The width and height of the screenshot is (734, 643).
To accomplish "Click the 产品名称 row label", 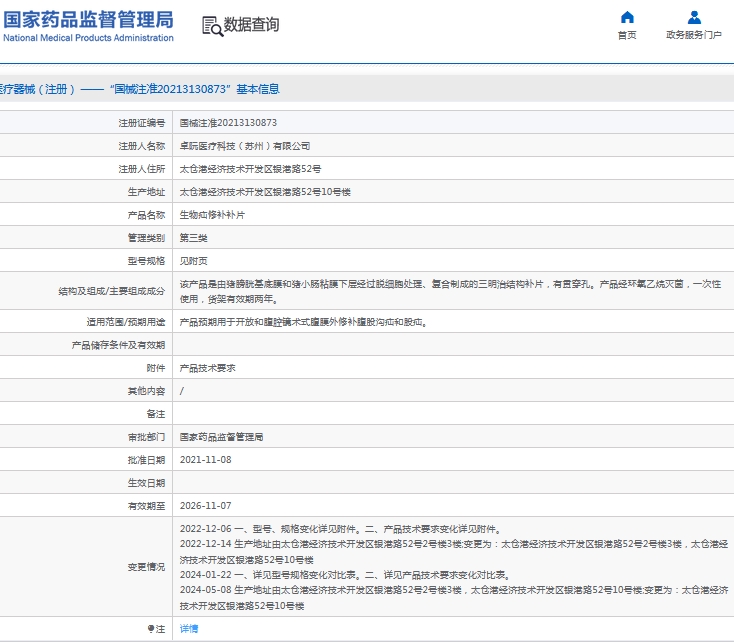I will (147, 215).
